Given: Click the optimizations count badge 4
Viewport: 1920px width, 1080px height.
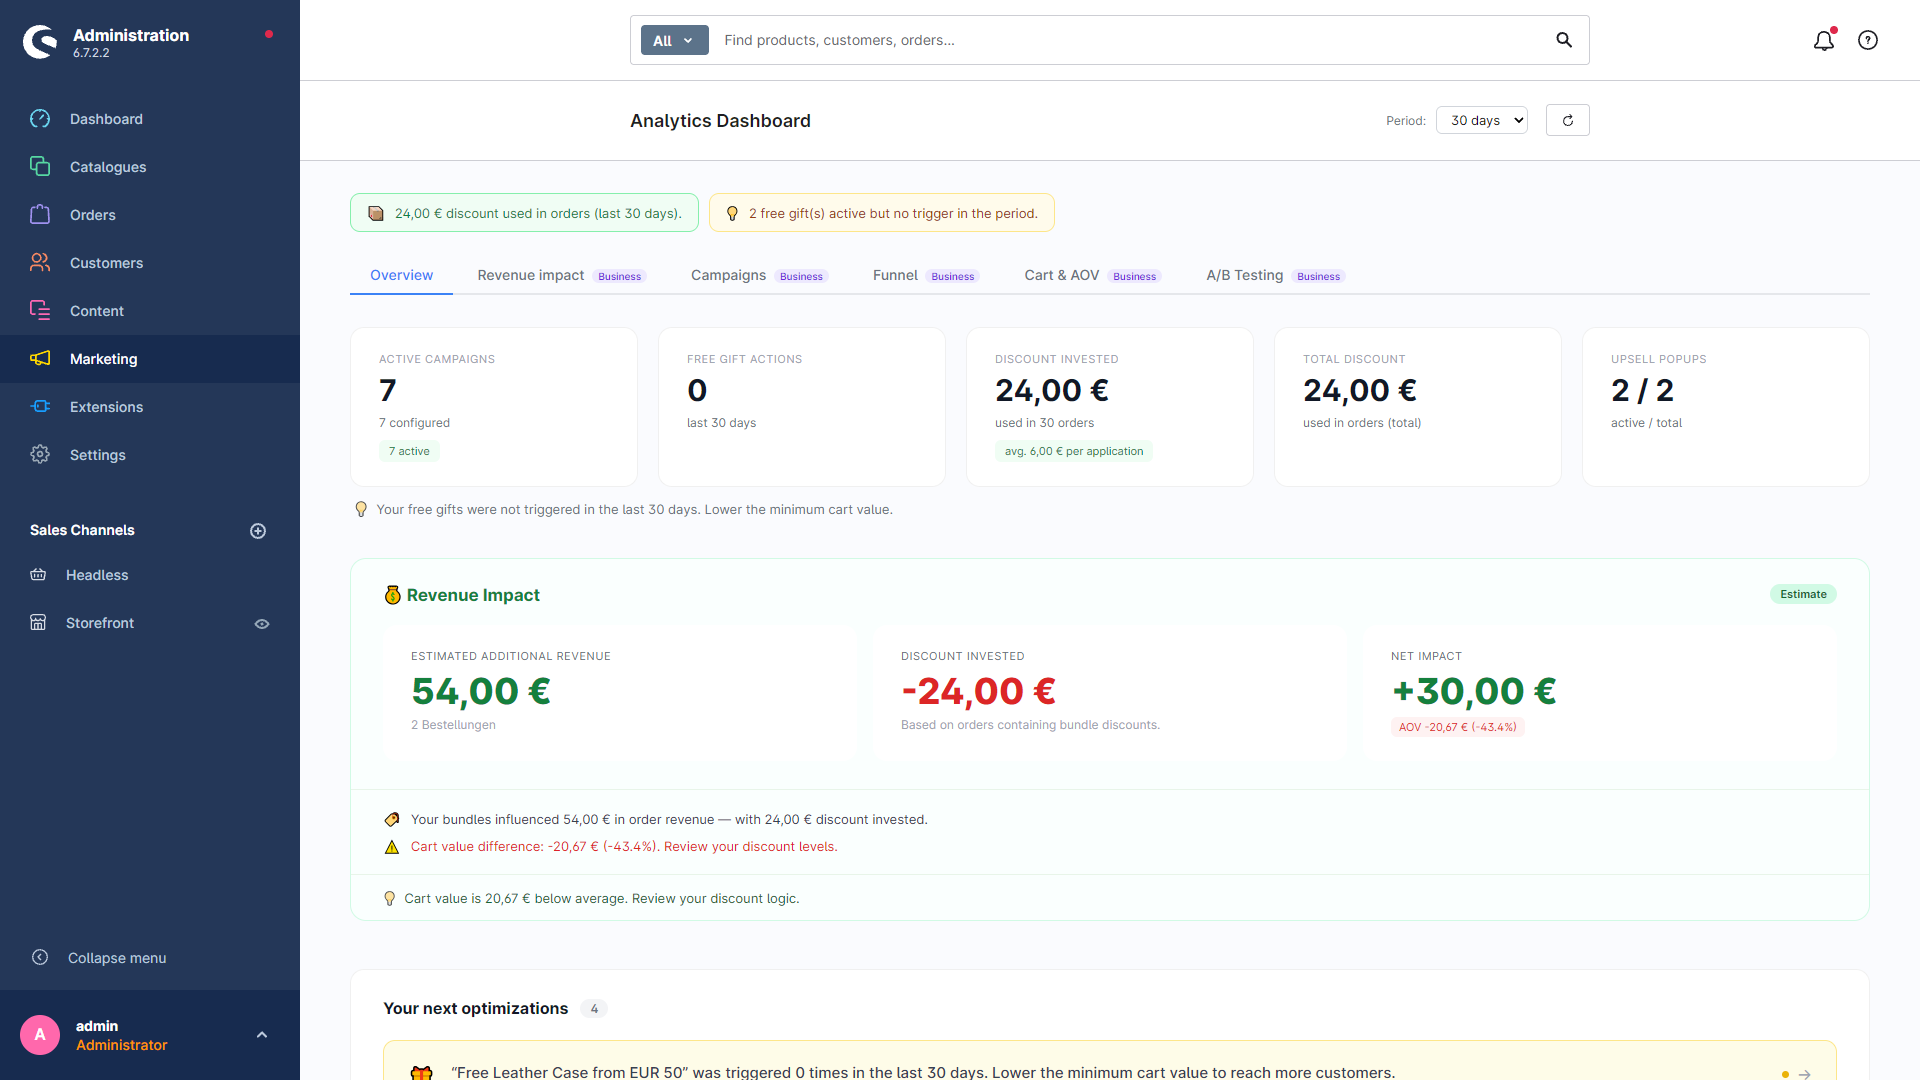Looking at the screenshot, I should pos(594,1009).
